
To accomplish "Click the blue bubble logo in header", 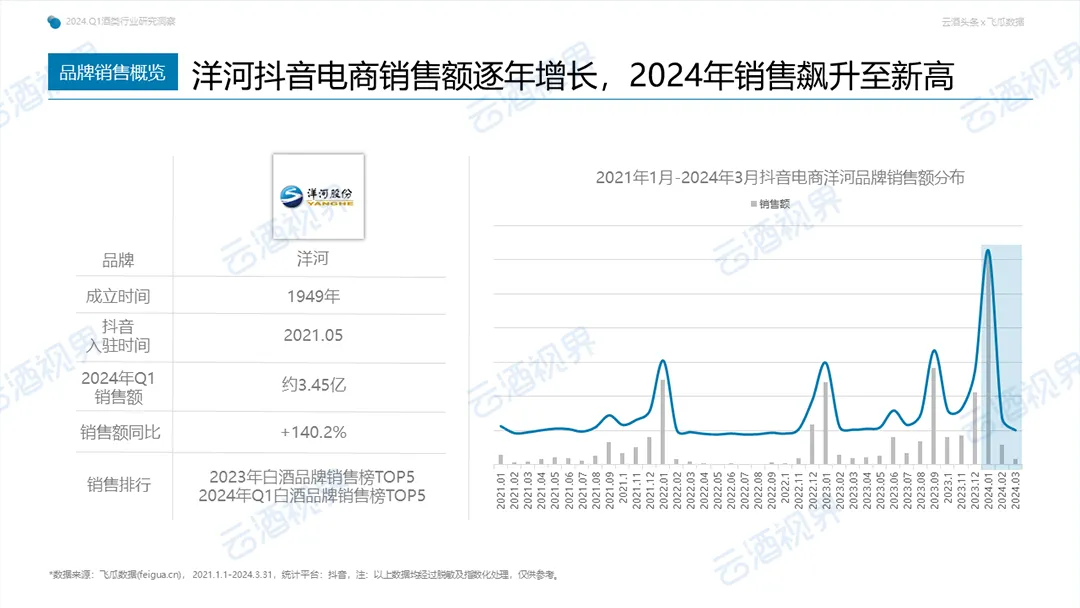I will tap(54, 22).
